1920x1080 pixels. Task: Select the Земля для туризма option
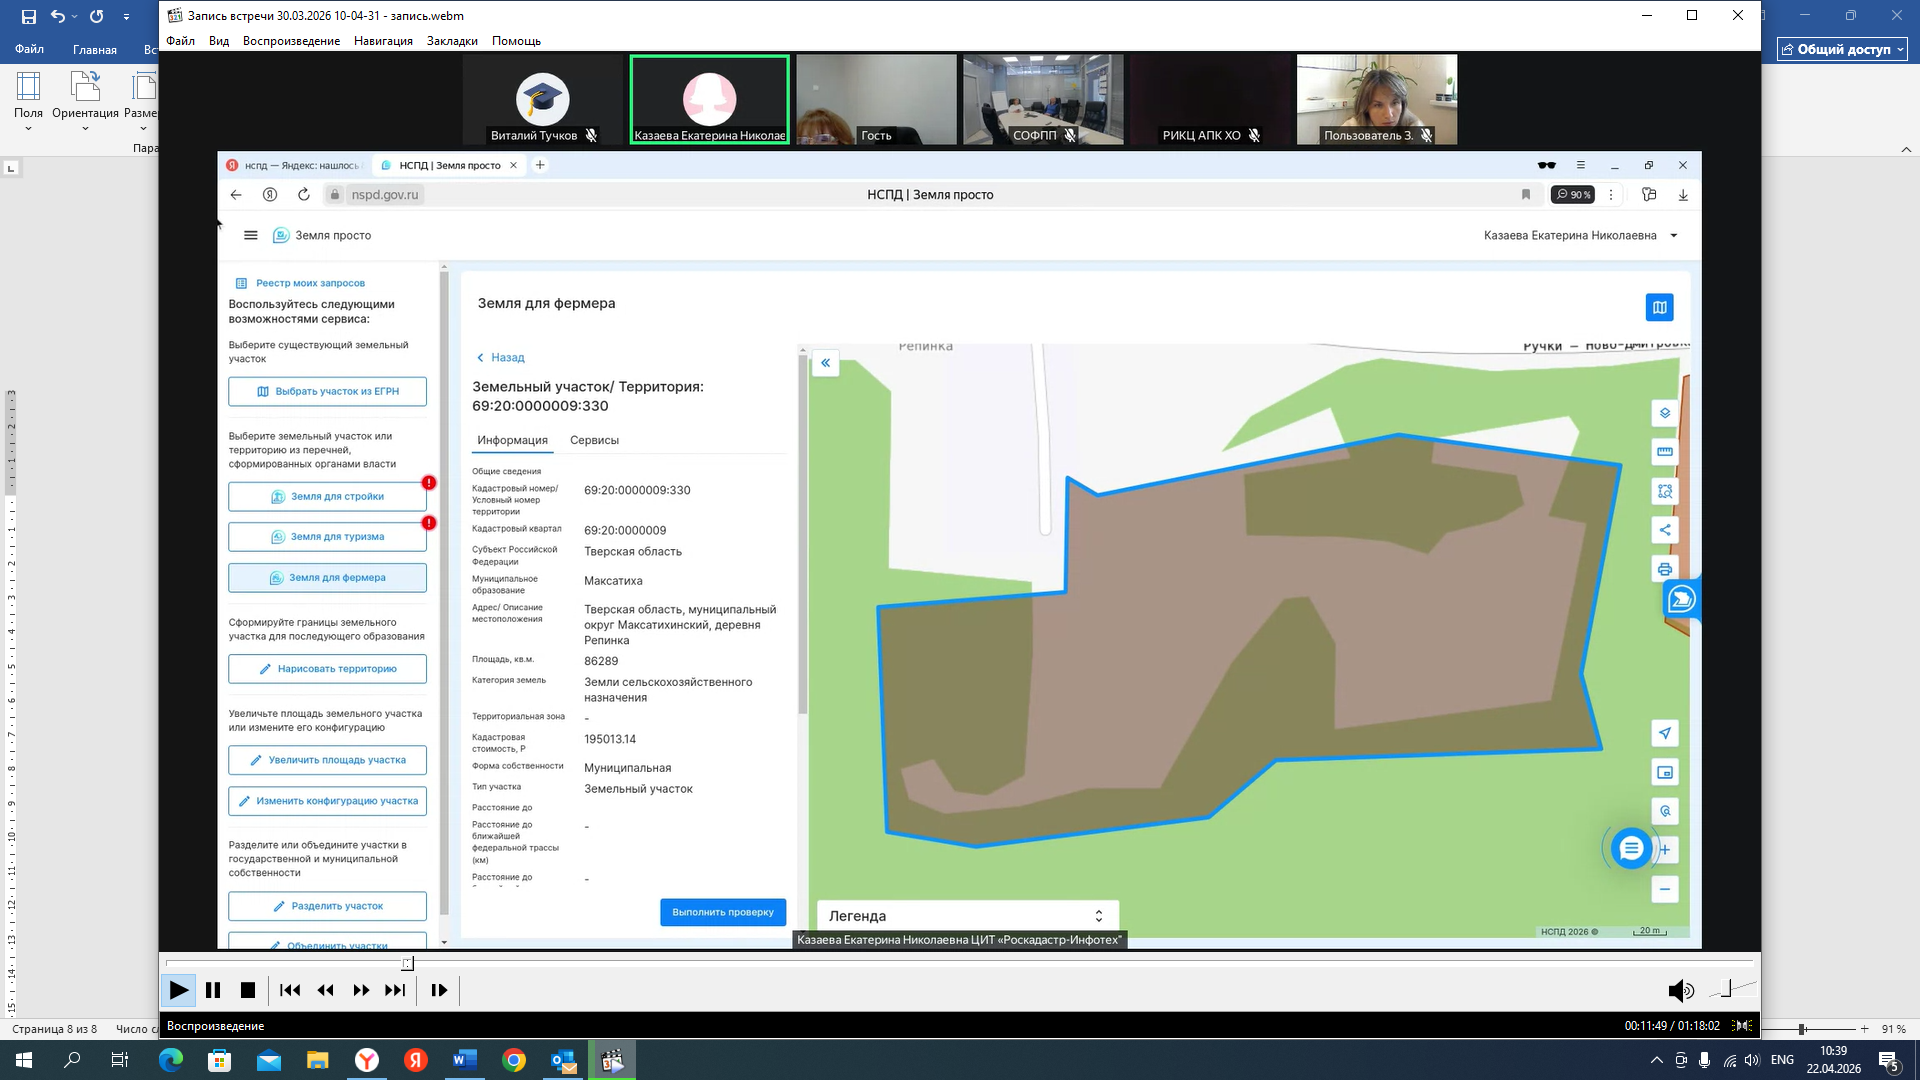(x=327, y=537)
